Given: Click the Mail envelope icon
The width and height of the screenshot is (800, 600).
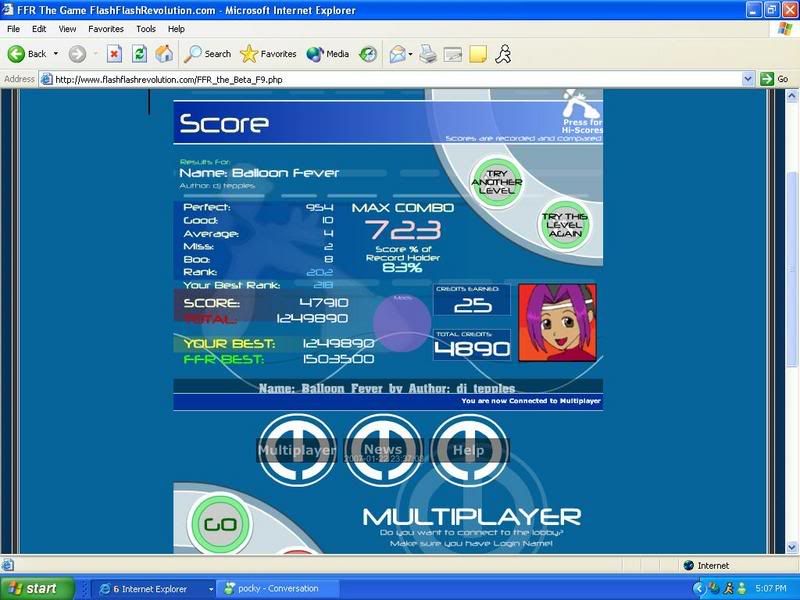Looking at the screenshot, I should tap(398, 54).
